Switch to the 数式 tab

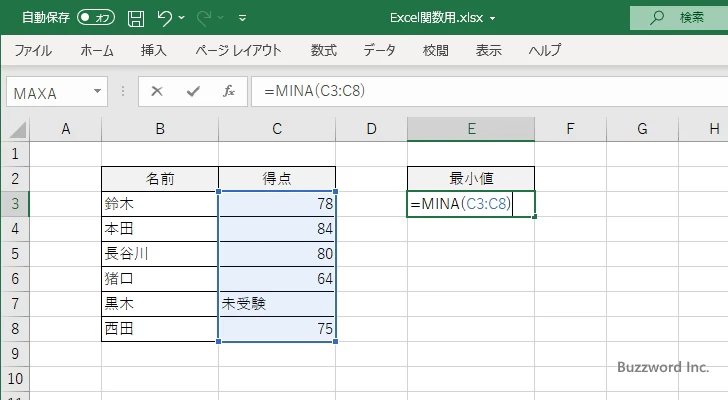click(324, 50)
